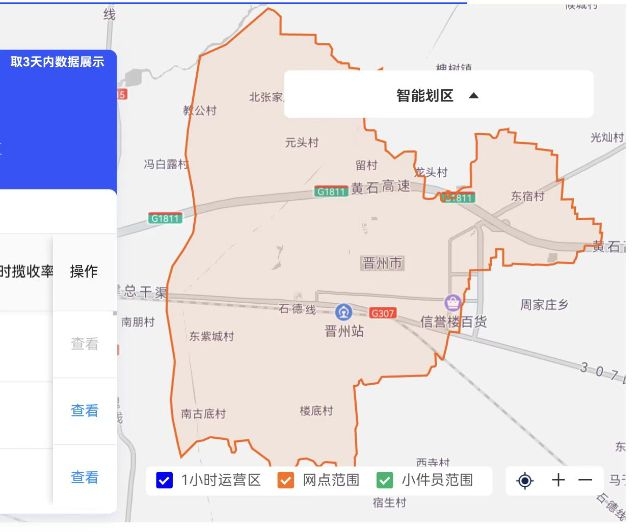Screen dimensions: 640x532
Task: Click the 操作 column header
Action: click(84, 271)
